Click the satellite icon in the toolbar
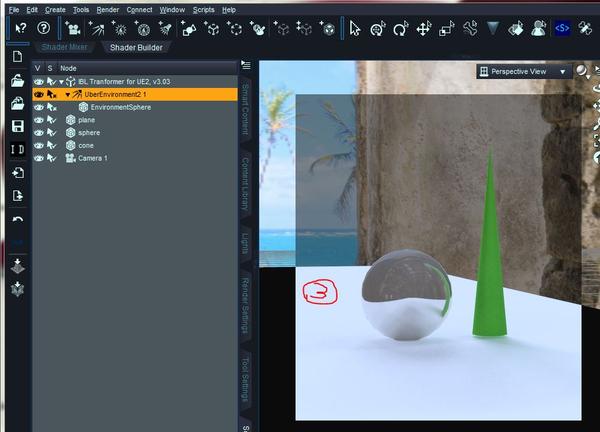 pyautogui.click(x=585, y=28)
